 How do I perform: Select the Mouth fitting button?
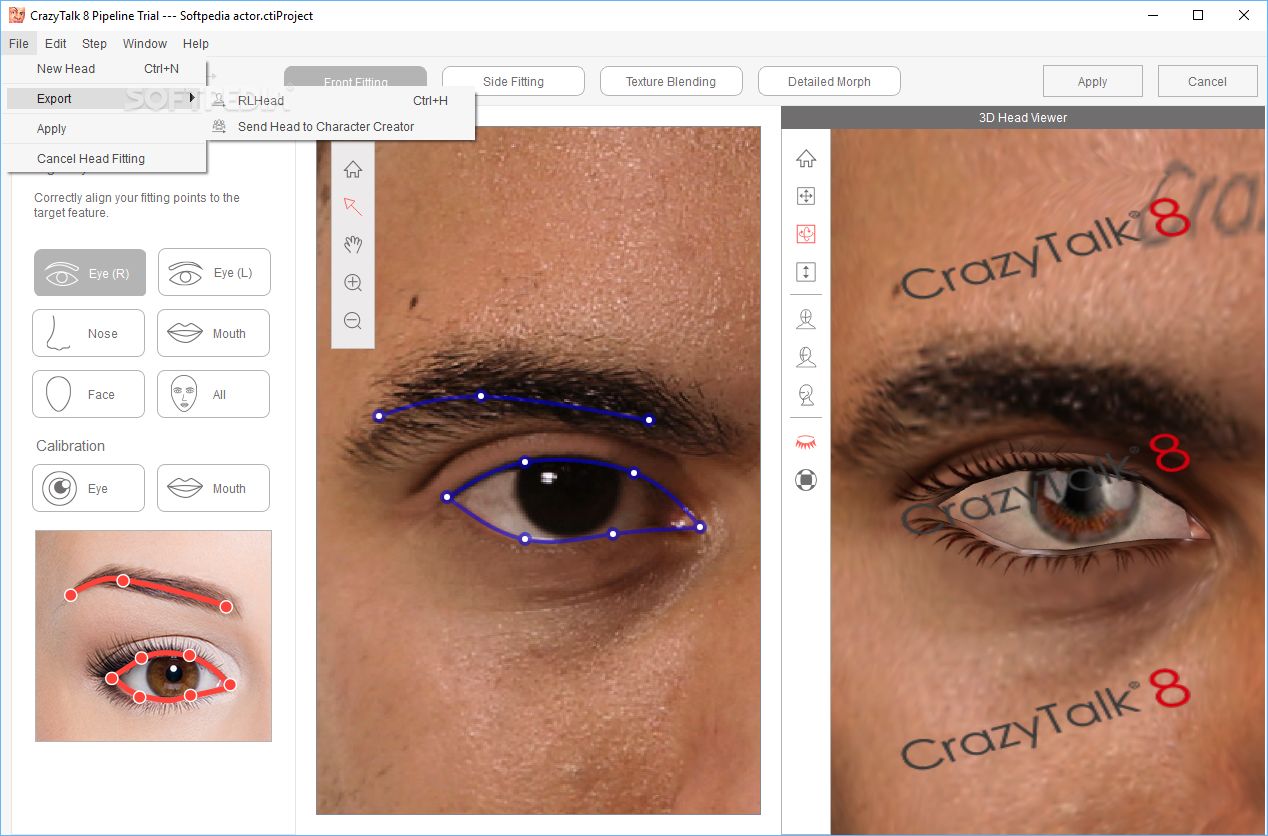213,333
